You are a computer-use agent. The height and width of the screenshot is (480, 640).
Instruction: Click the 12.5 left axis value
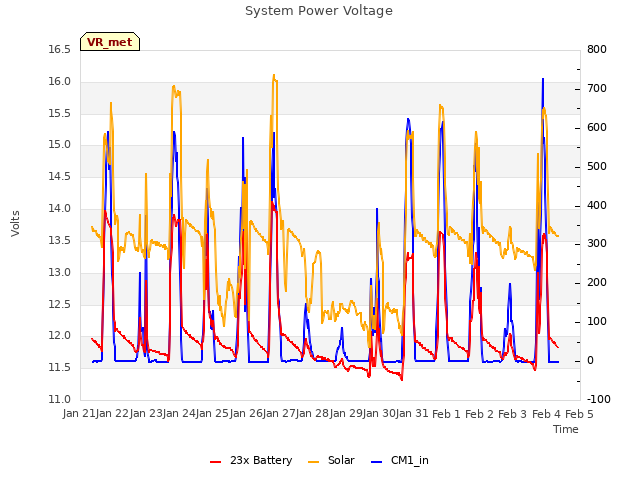coord(60,304)
